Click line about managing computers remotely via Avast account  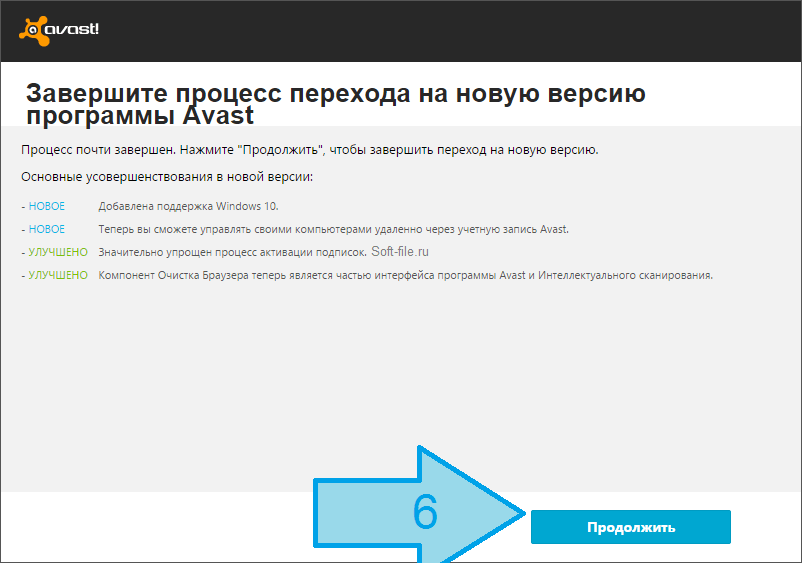[333, 230]
